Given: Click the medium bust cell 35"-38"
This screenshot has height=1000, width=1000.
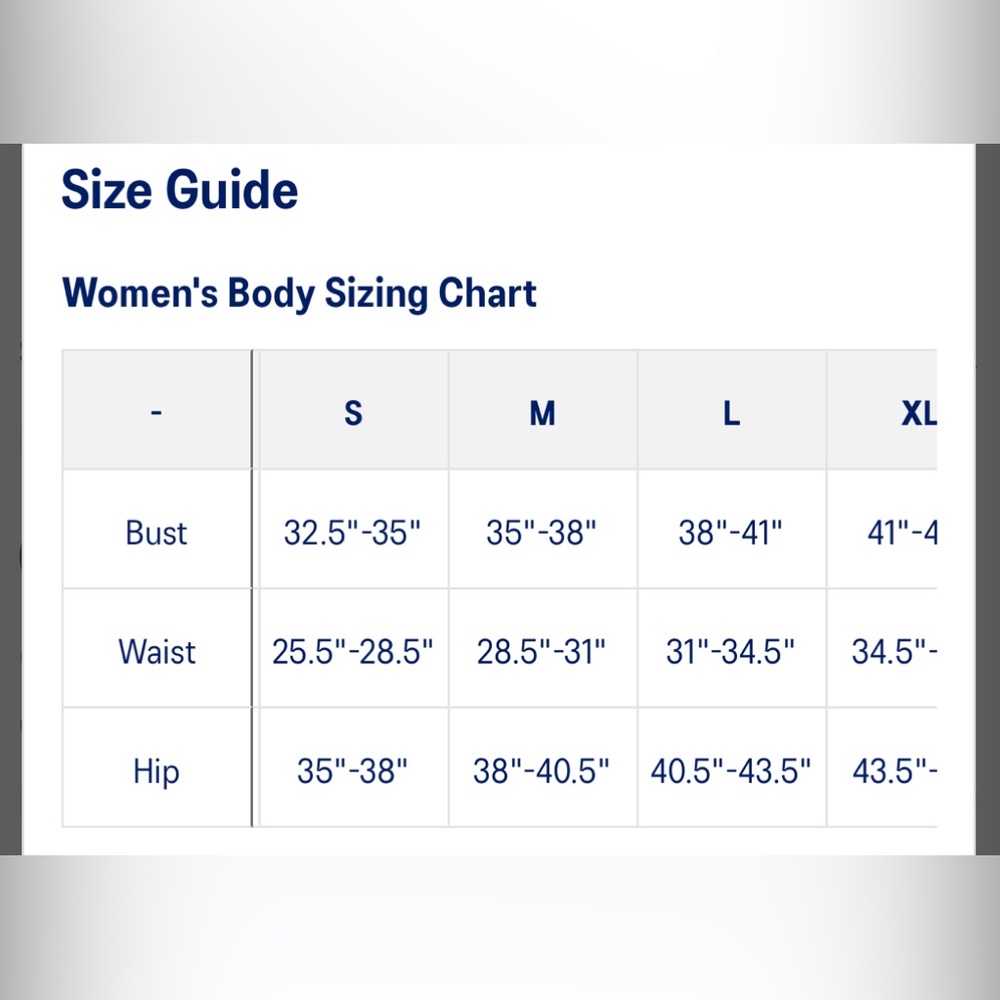Looking at the screenshot, I should coord(541,533).
